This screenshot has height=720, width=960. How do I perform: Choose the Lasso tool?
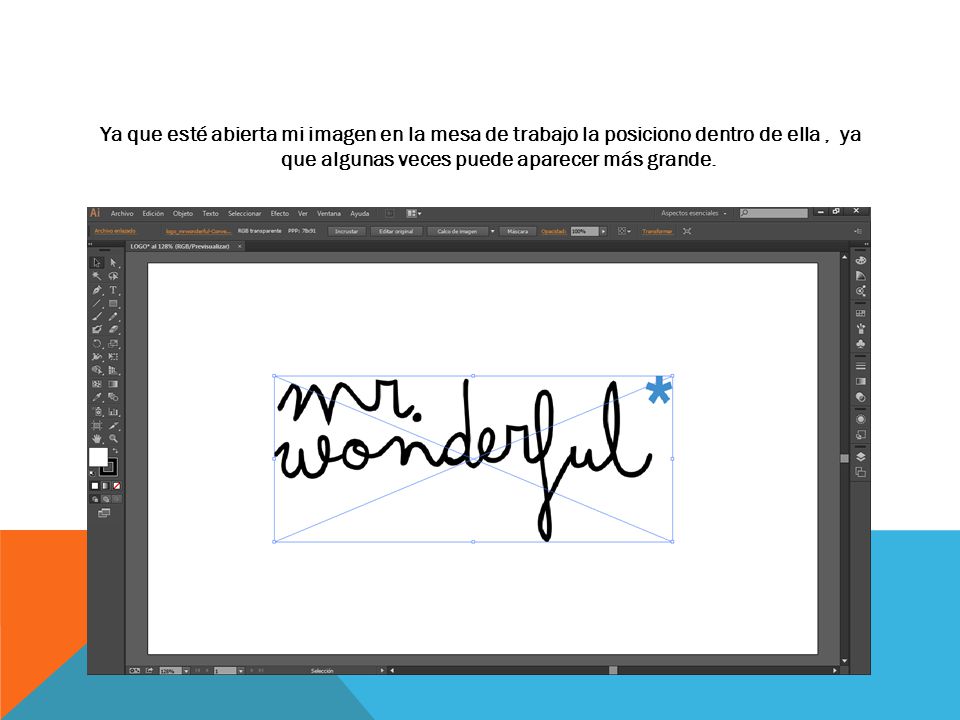(113, 276)
